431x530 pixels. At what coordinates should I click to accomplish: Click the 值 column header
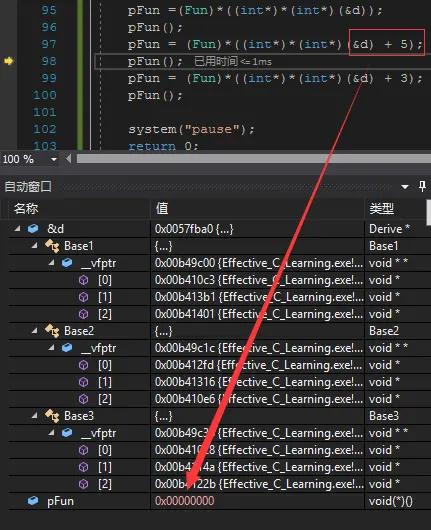162,209
